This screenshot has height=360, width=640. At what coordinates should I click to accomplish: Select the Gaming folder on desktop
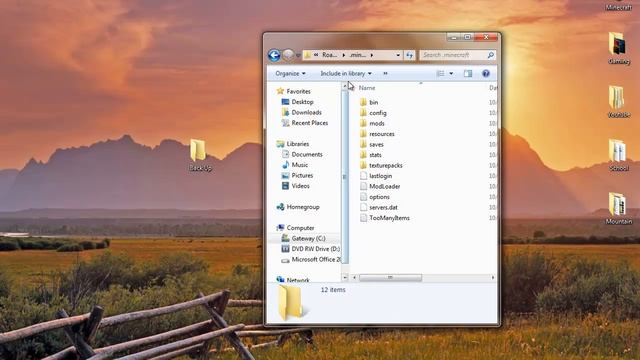pos(618,48)
